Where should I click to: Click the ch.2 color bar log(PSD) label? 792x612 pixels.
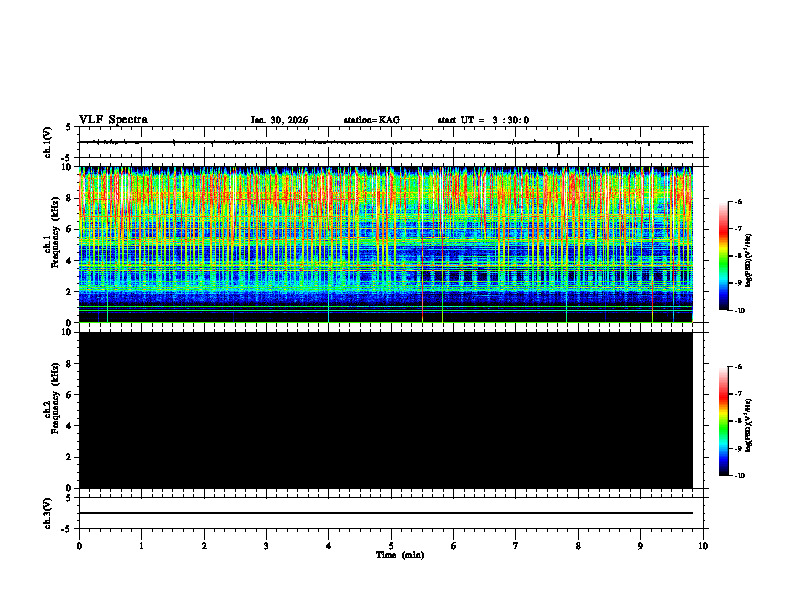[749, 426]
